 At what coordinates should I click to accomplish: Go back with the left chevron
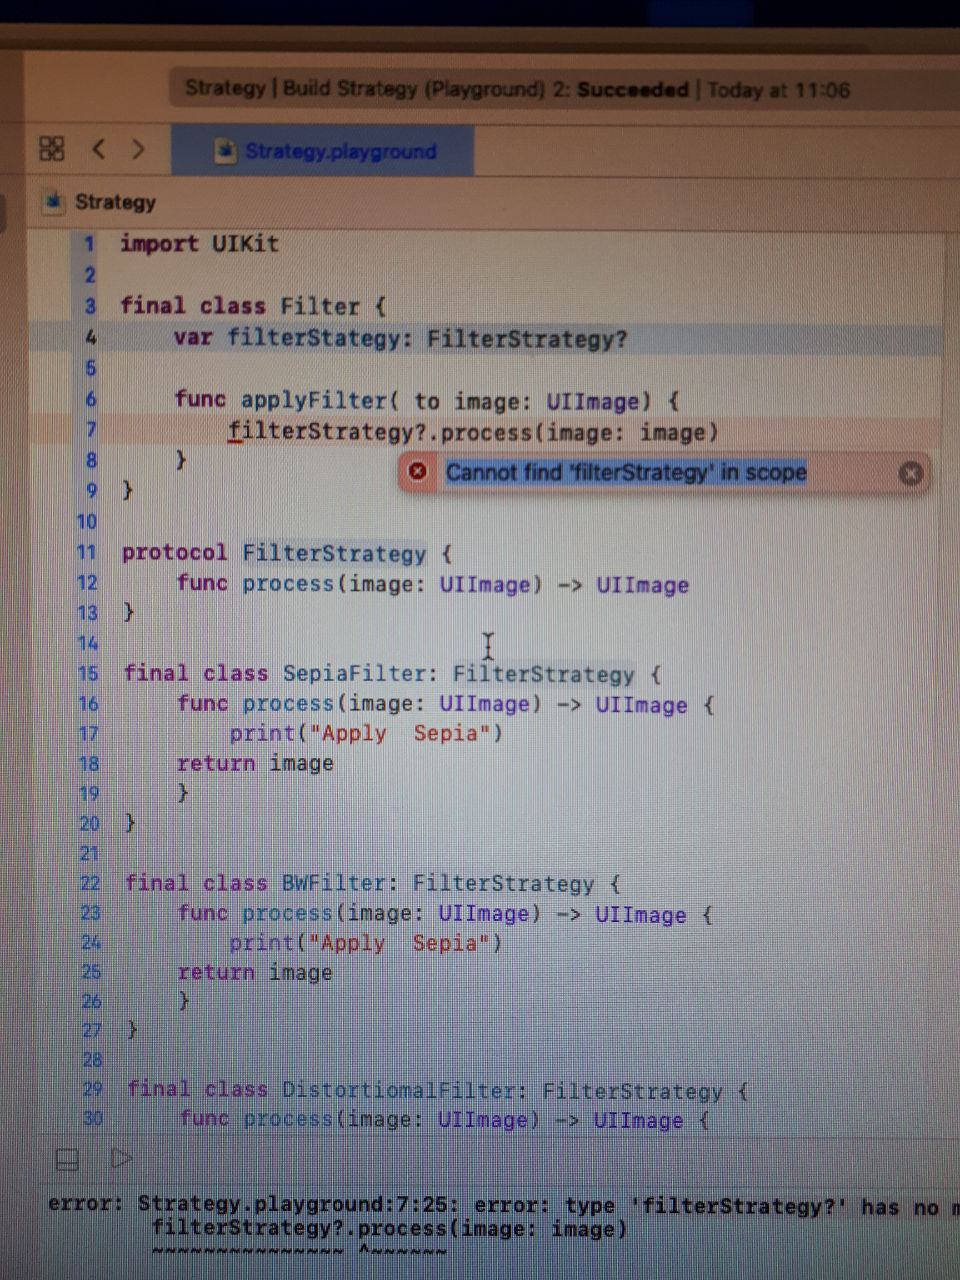[98, 149]
